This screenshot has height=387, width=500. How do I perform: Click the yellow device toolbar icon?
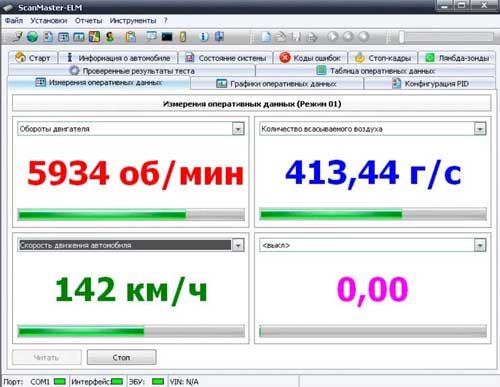(183, 37)
